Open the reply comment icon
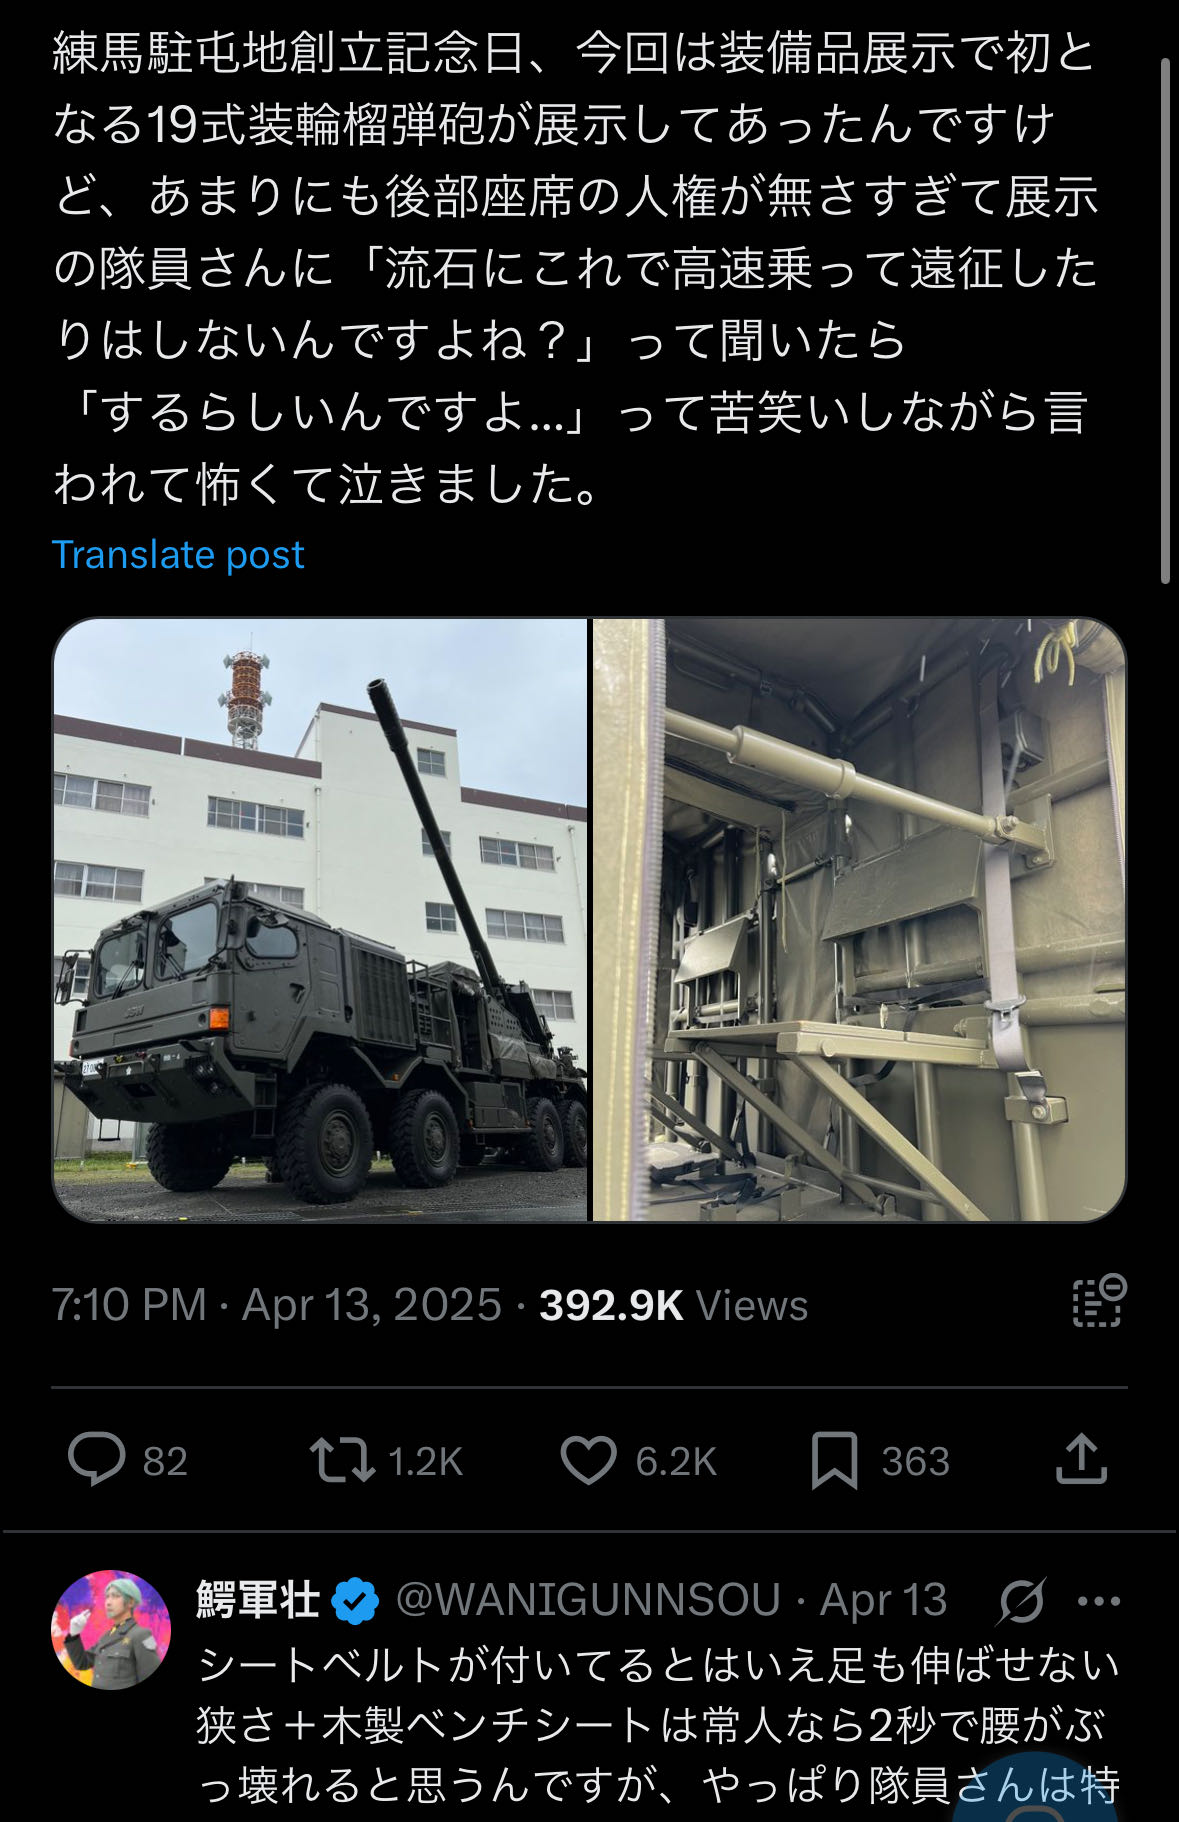 tap(96, 1459)
